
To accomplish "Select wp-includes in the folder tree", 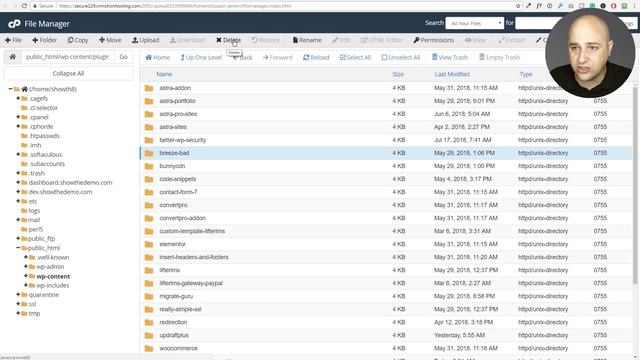I will coord(53,285).
